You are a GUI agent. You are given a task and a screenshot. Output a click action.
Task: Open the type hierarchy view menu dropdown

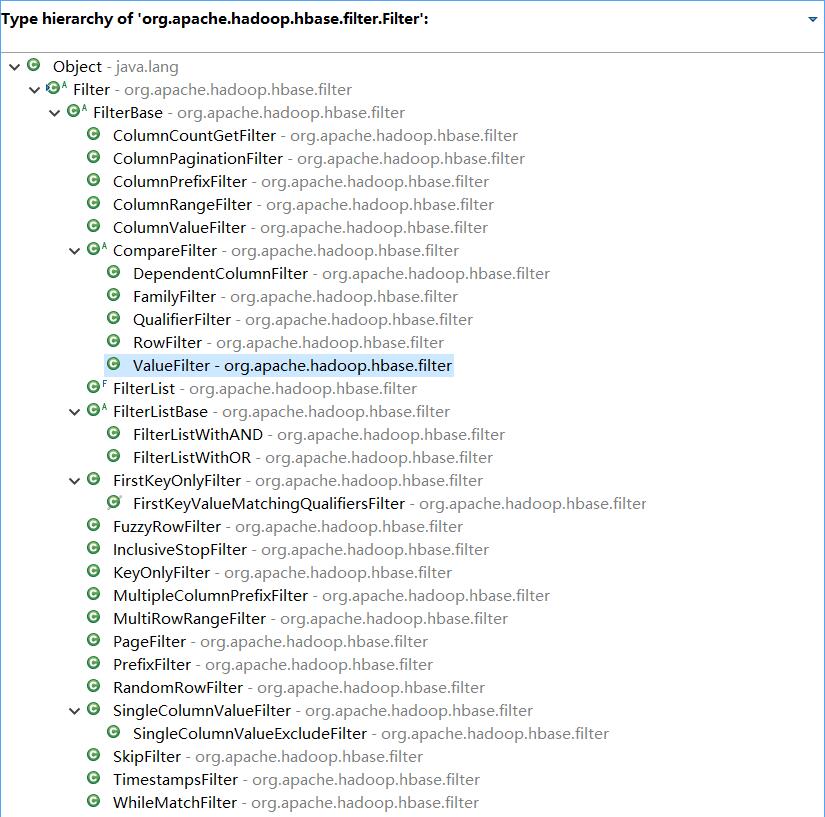[x=812, y=19]
